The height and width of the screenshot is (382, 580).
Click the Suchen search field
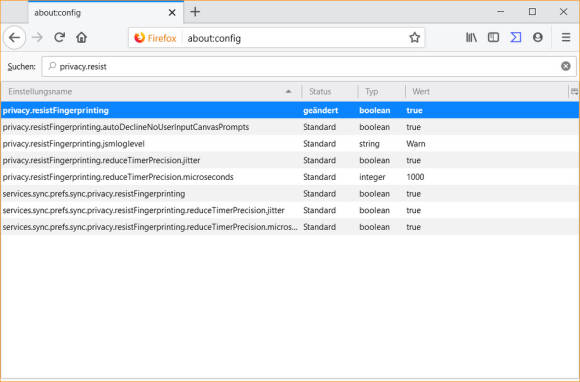pyautogui.click(x=309, y=67)
